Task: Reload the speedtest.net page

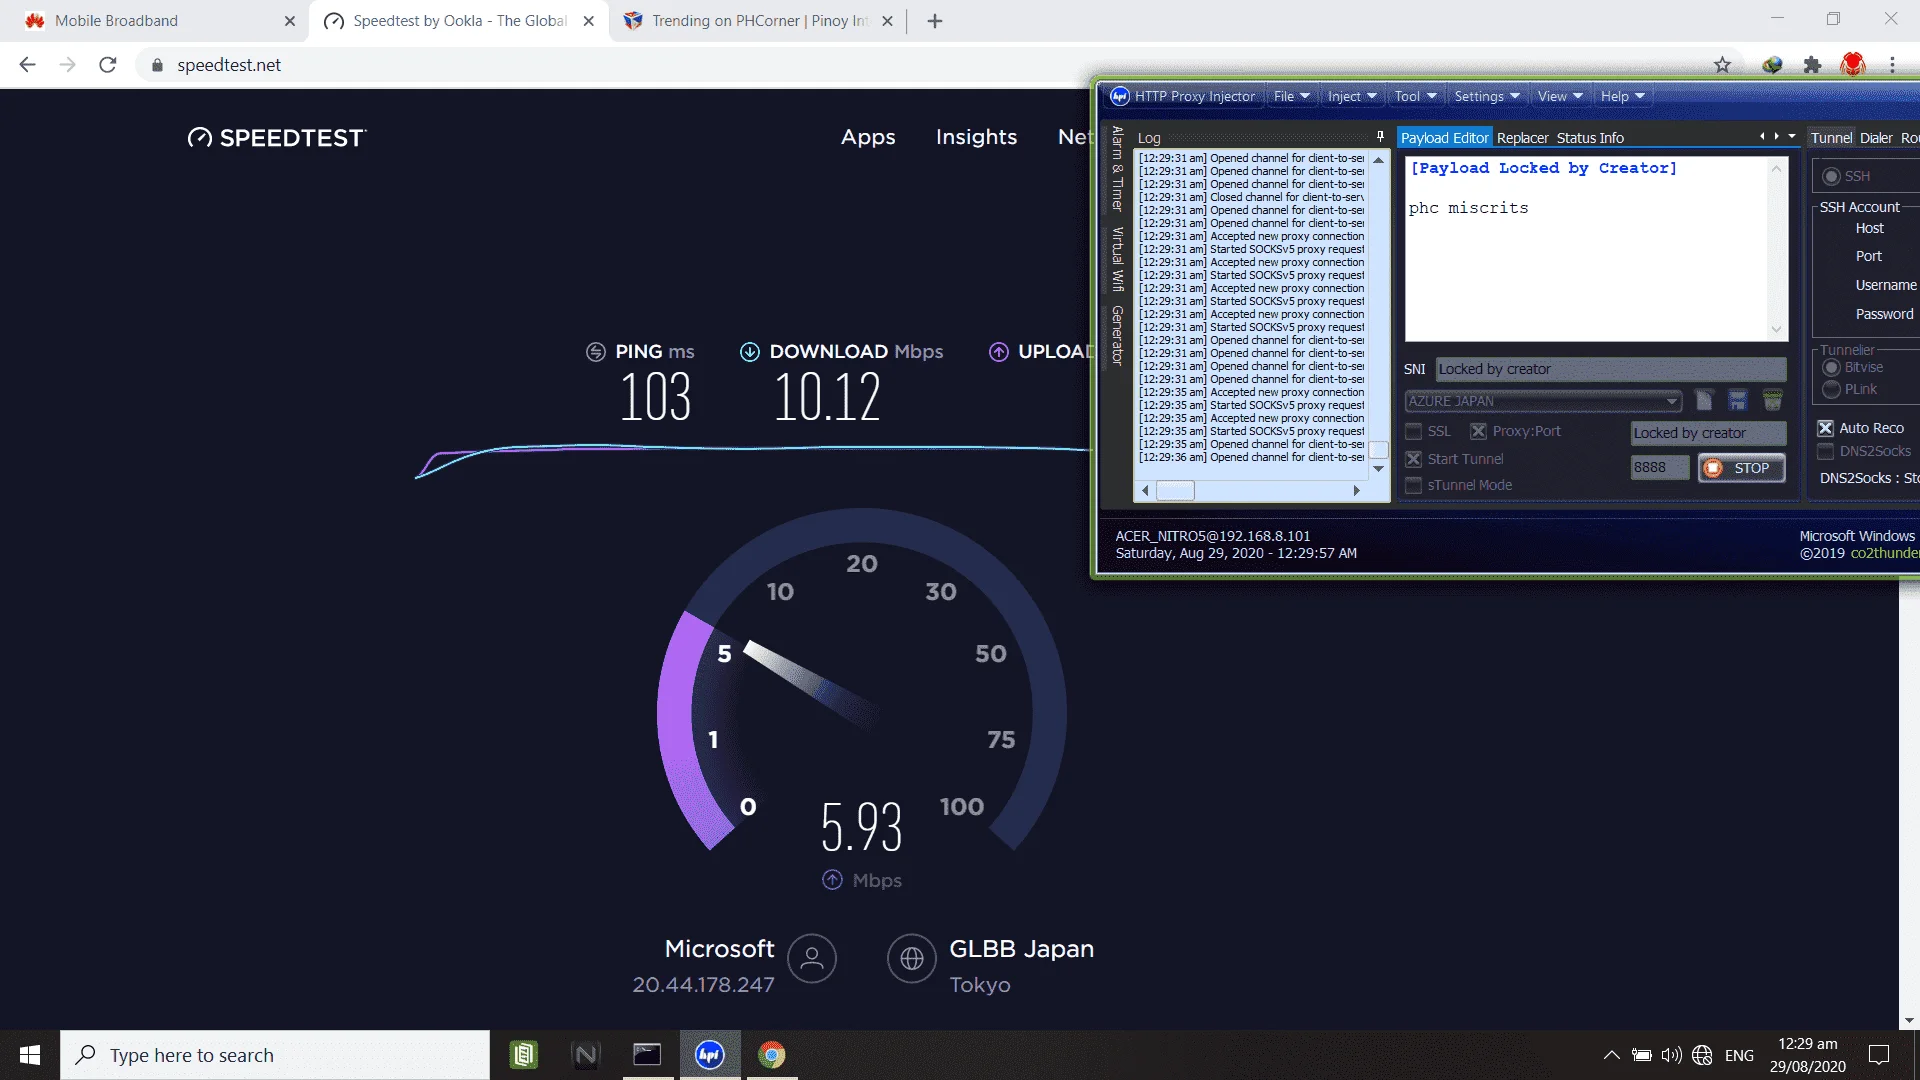Action: point(108,65)
